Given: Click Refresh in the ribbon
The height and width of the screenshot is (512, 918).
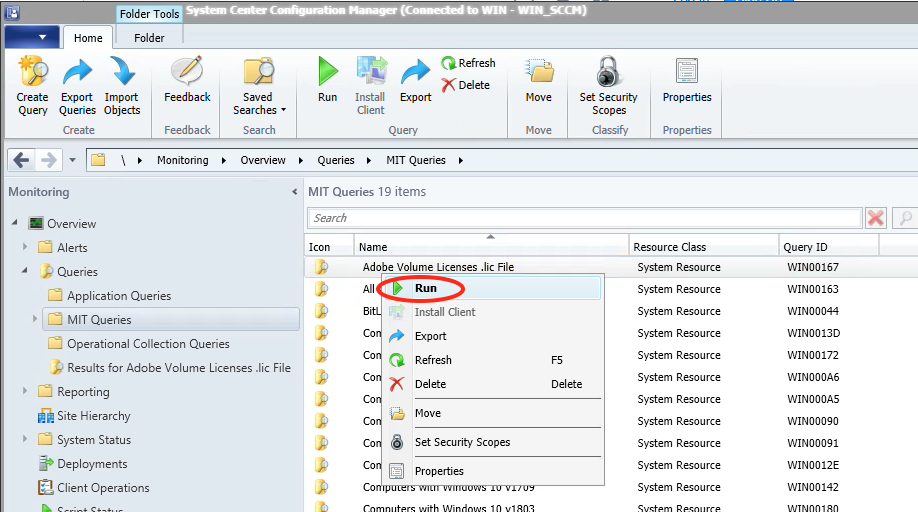Looking at the screenshot, I should (468, 63).
